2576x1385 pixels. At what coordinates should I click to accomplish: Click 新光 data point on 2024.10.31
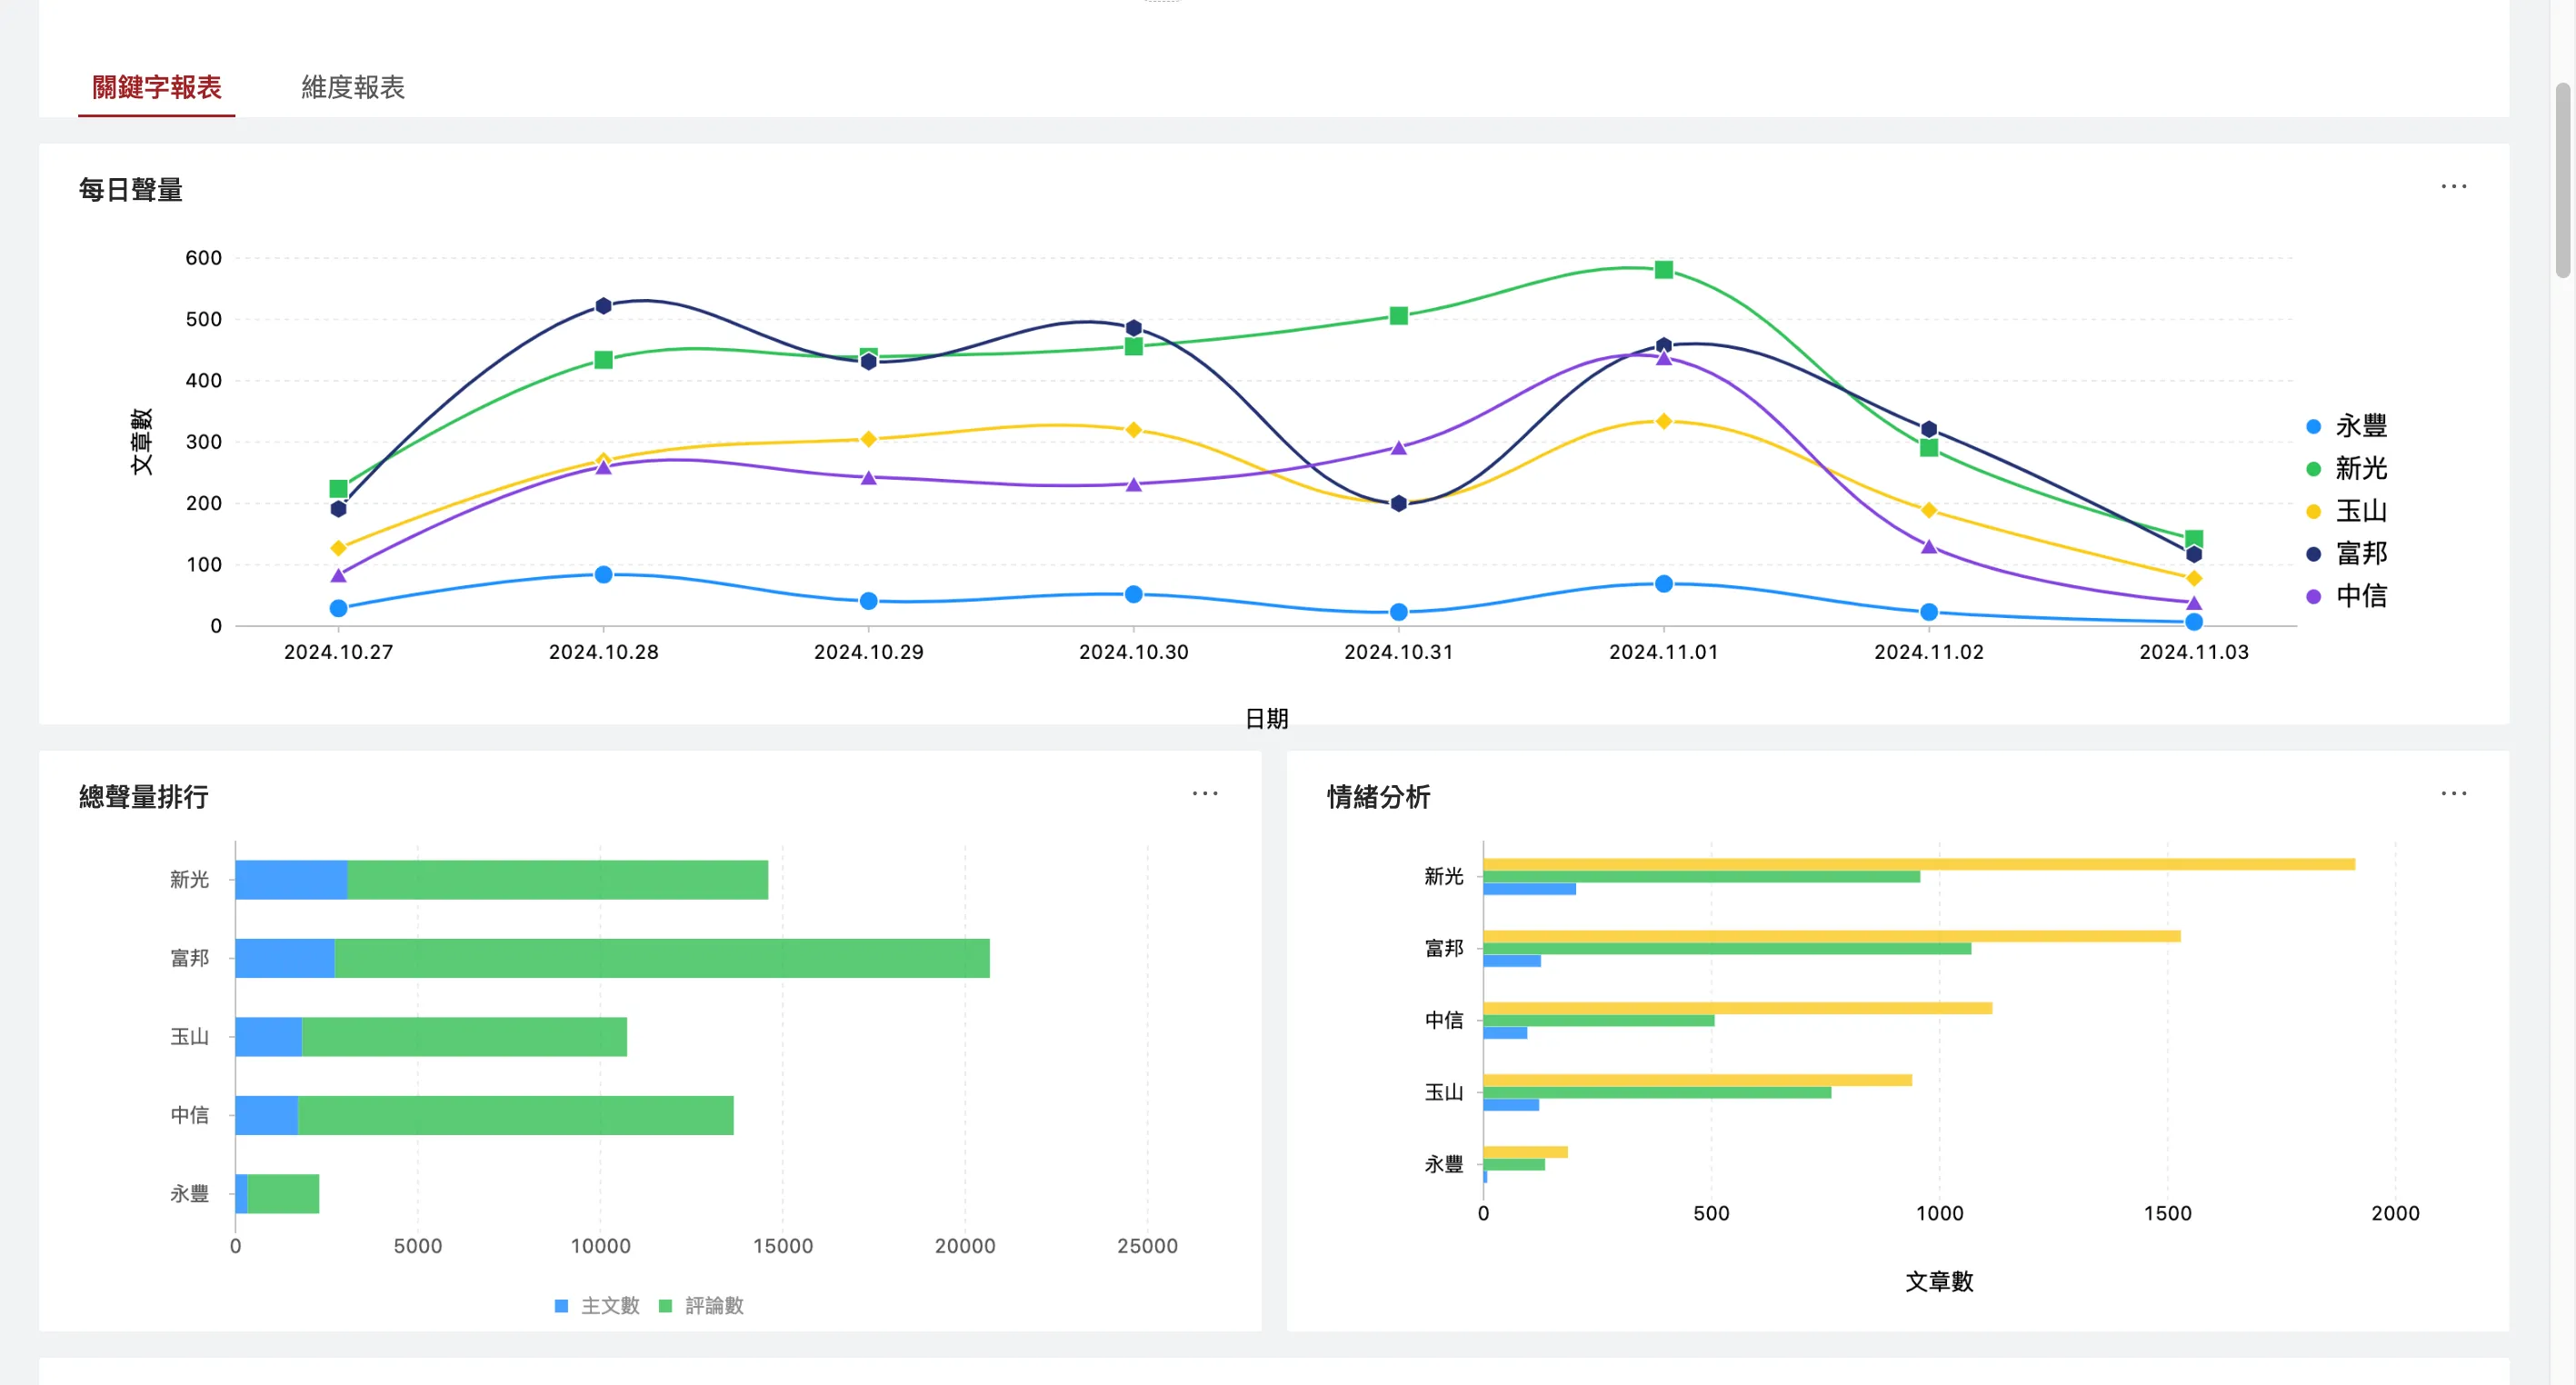(1399, 316)
